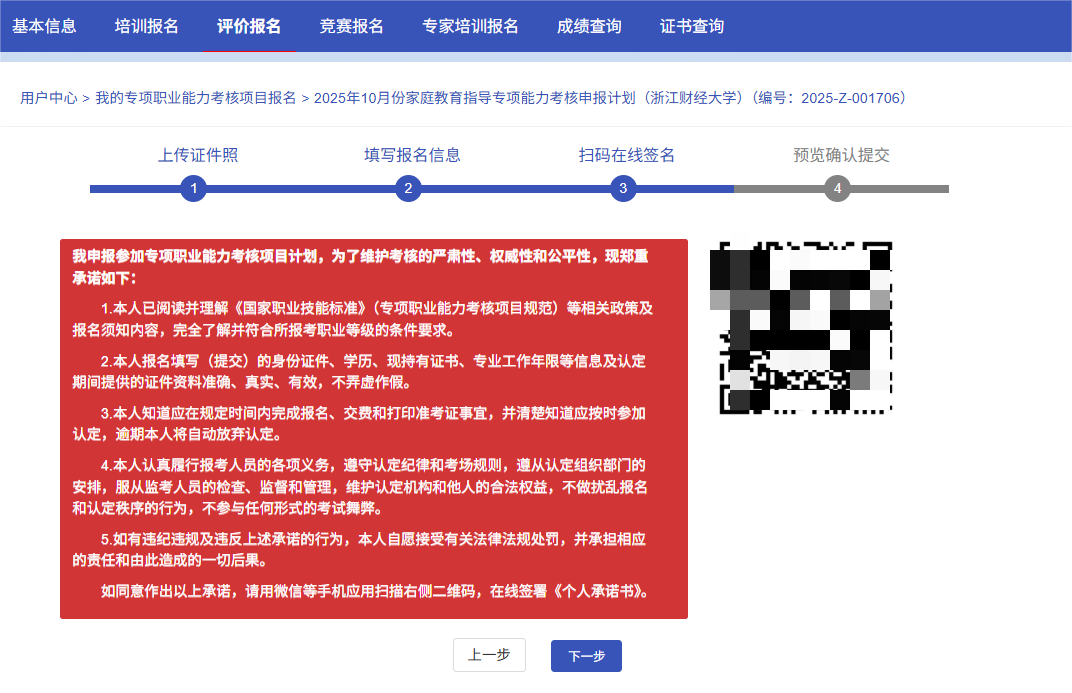Select step 2 circle marker
This screenshot has width=1072, height=693.
408,188
